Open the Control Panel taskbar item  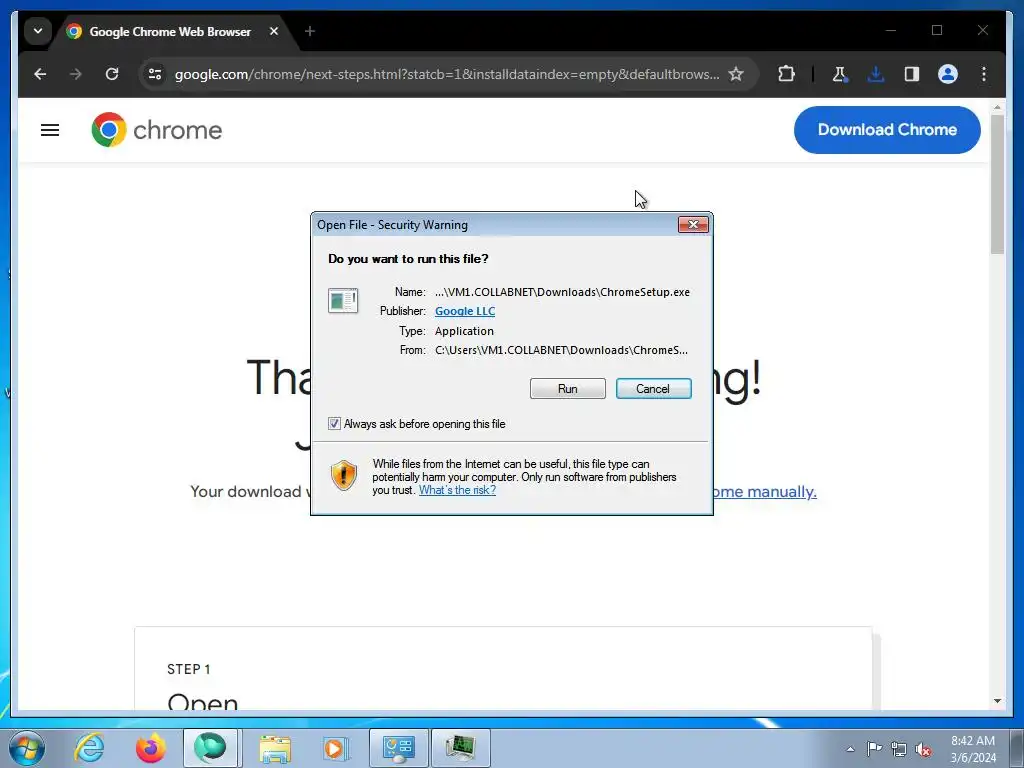tap(399, 748)
